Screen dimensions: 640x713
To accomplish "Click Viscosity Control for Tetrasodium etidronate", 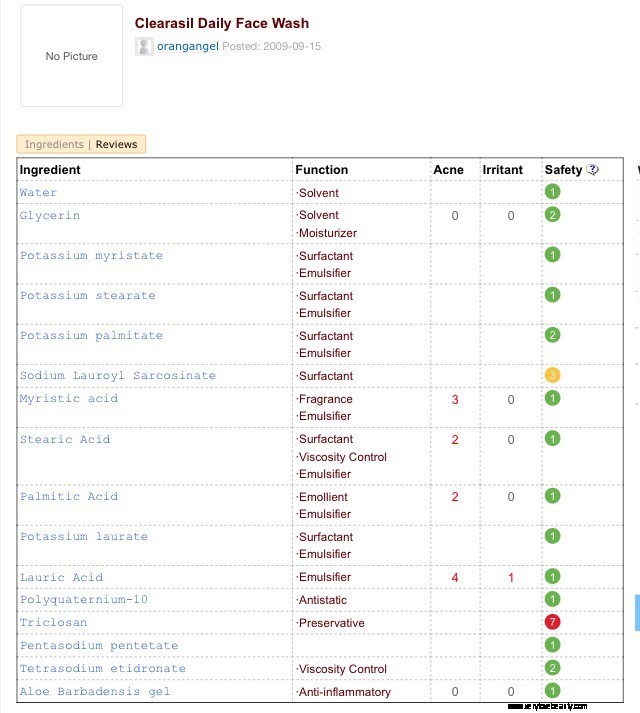I will (343, 669).
